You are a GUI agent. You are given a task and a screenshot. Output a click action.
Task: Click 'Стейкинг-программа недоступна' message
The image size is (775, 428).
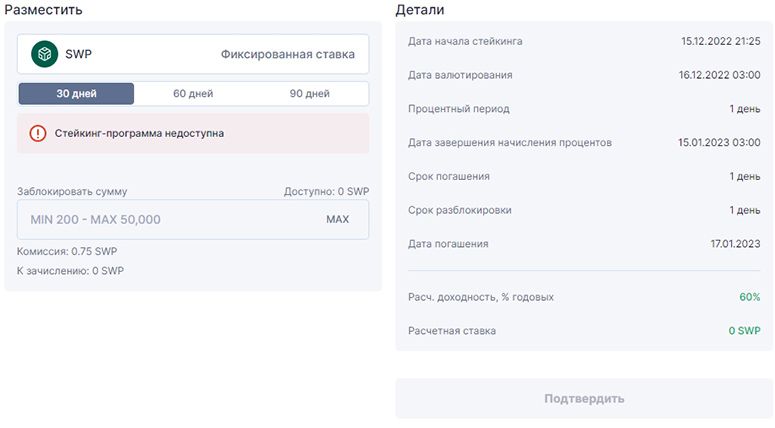pyautogui.click(x=139, y=133)
